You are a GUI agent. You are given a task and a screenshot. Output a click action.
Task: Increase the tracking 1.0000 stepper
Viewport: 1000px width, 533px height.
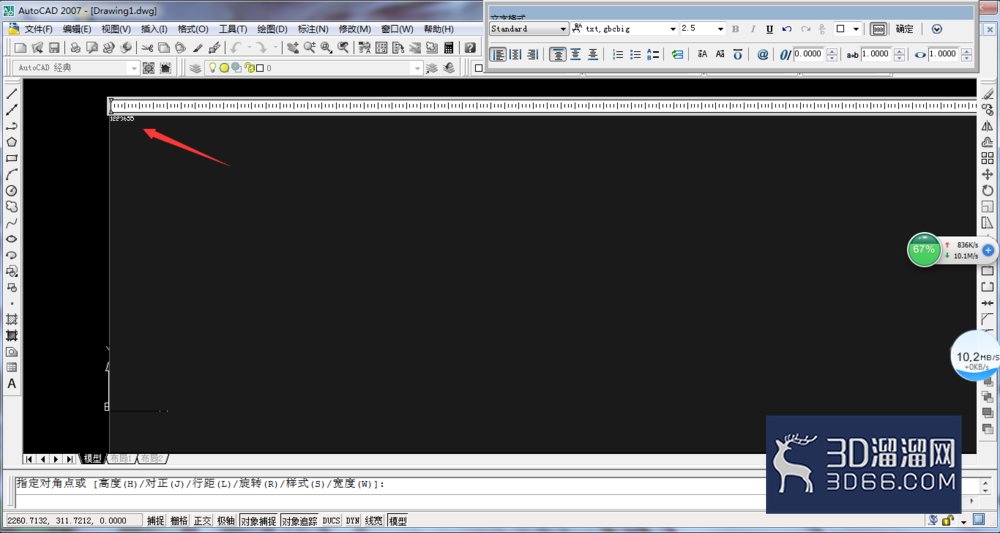tap(899, 52)
